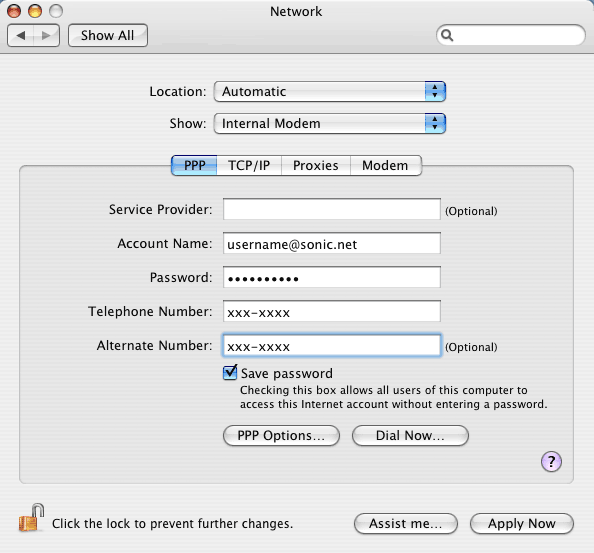The width and height of the screenshot is (594, 553).
Task: Click the back navigation arrow
Action: [20, 36]
